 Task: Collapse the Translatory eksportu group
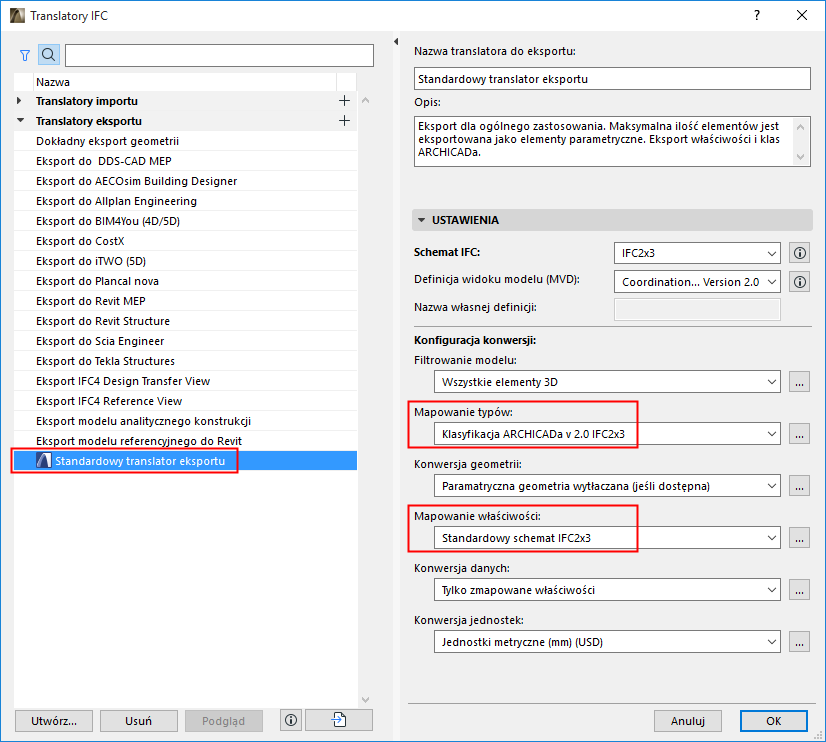(x=20, y=121)
